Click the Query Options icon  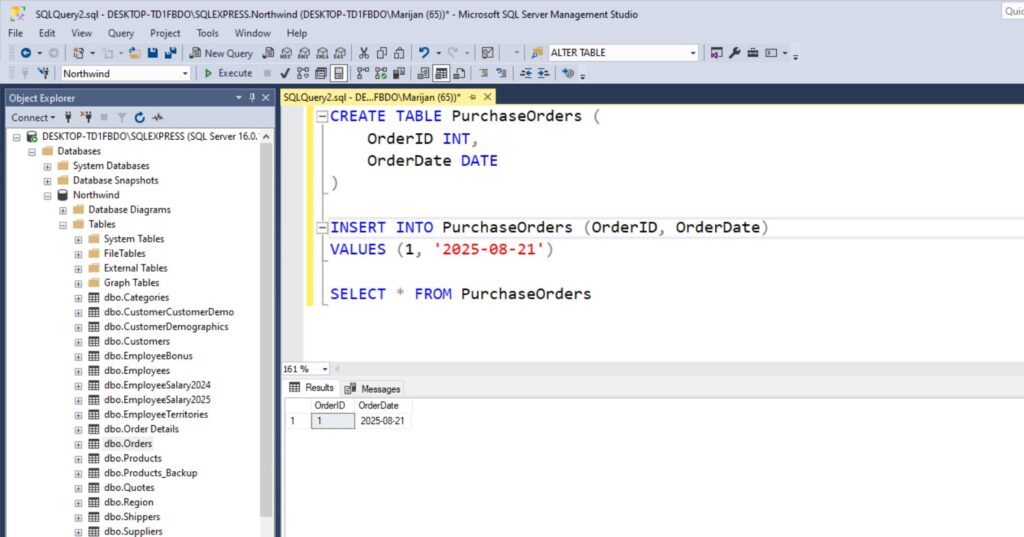[x=321, y=73]
